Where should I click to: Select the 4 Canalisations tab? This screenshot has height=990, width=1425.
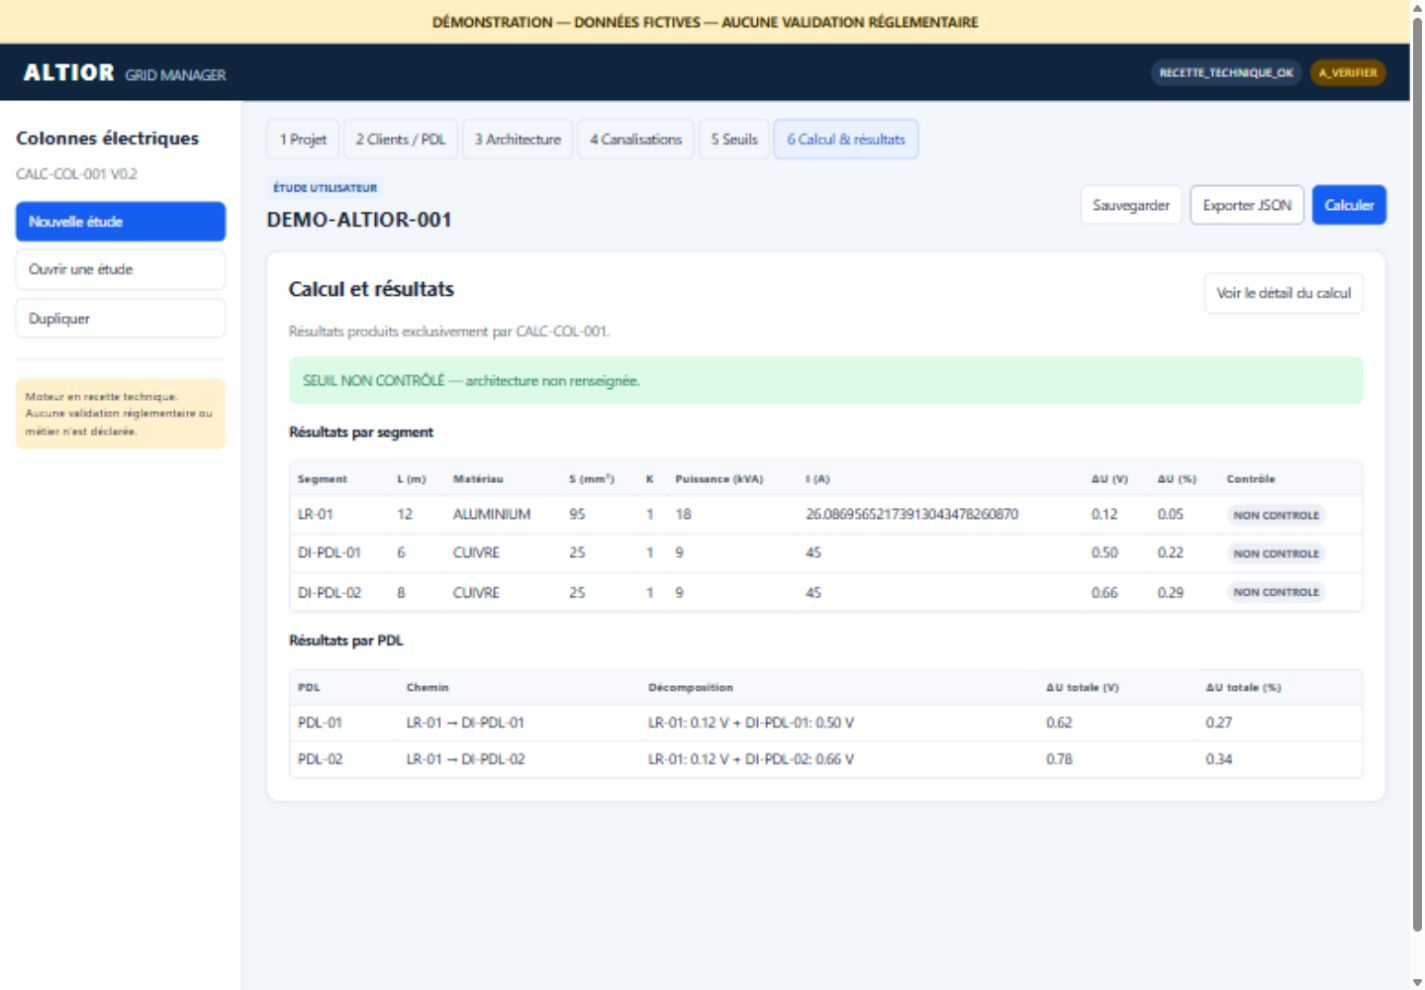tap(636, 140)
